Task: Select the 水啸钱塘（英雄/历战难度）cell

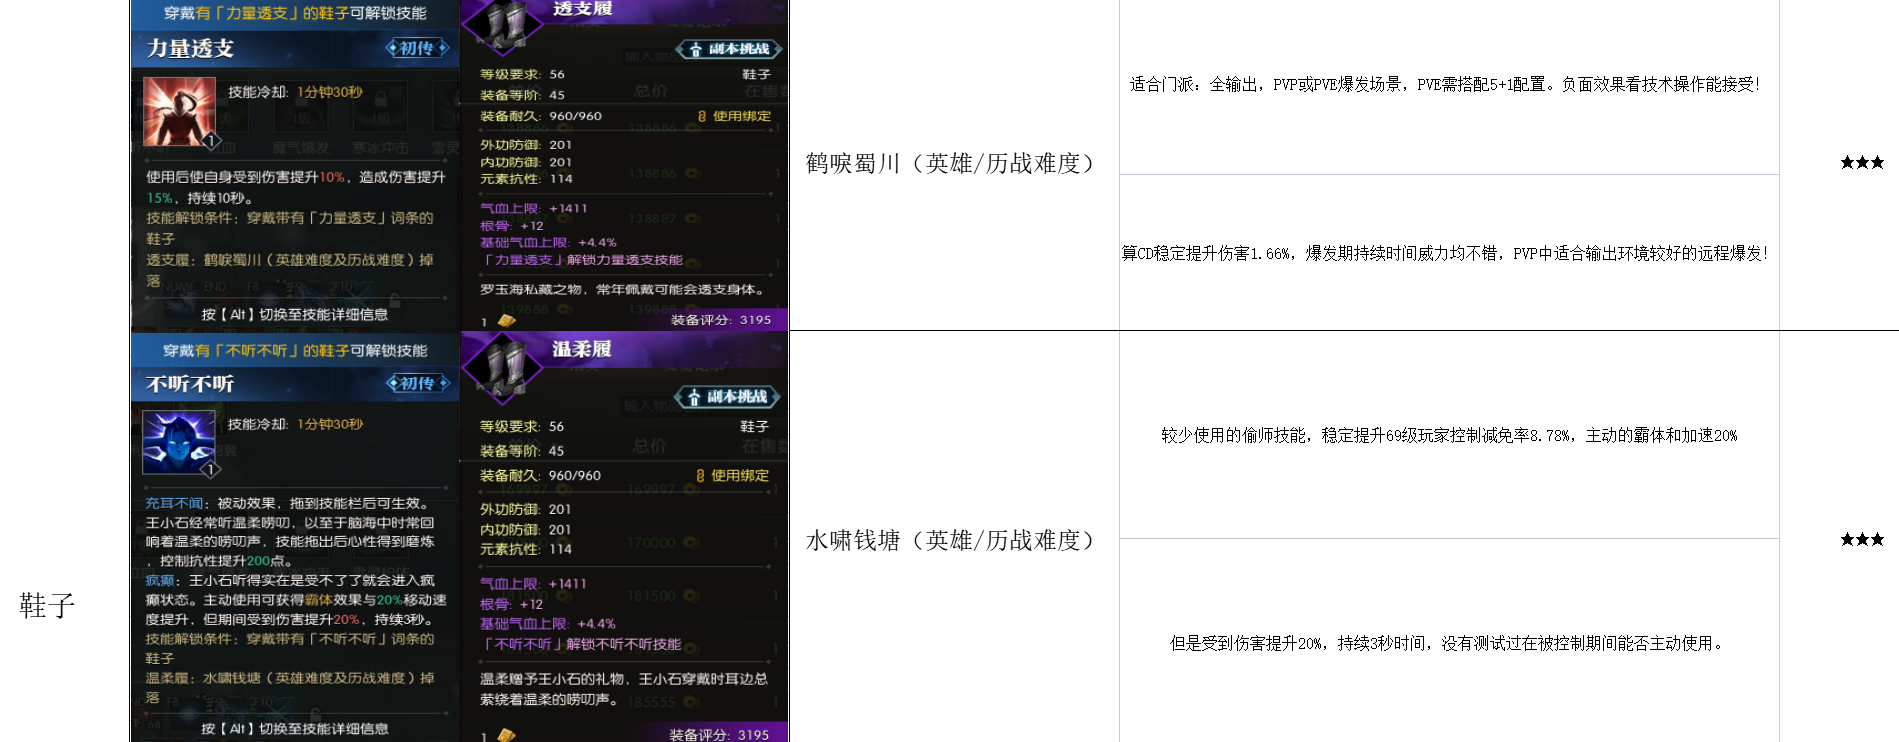Action: (x=954, y=540)
